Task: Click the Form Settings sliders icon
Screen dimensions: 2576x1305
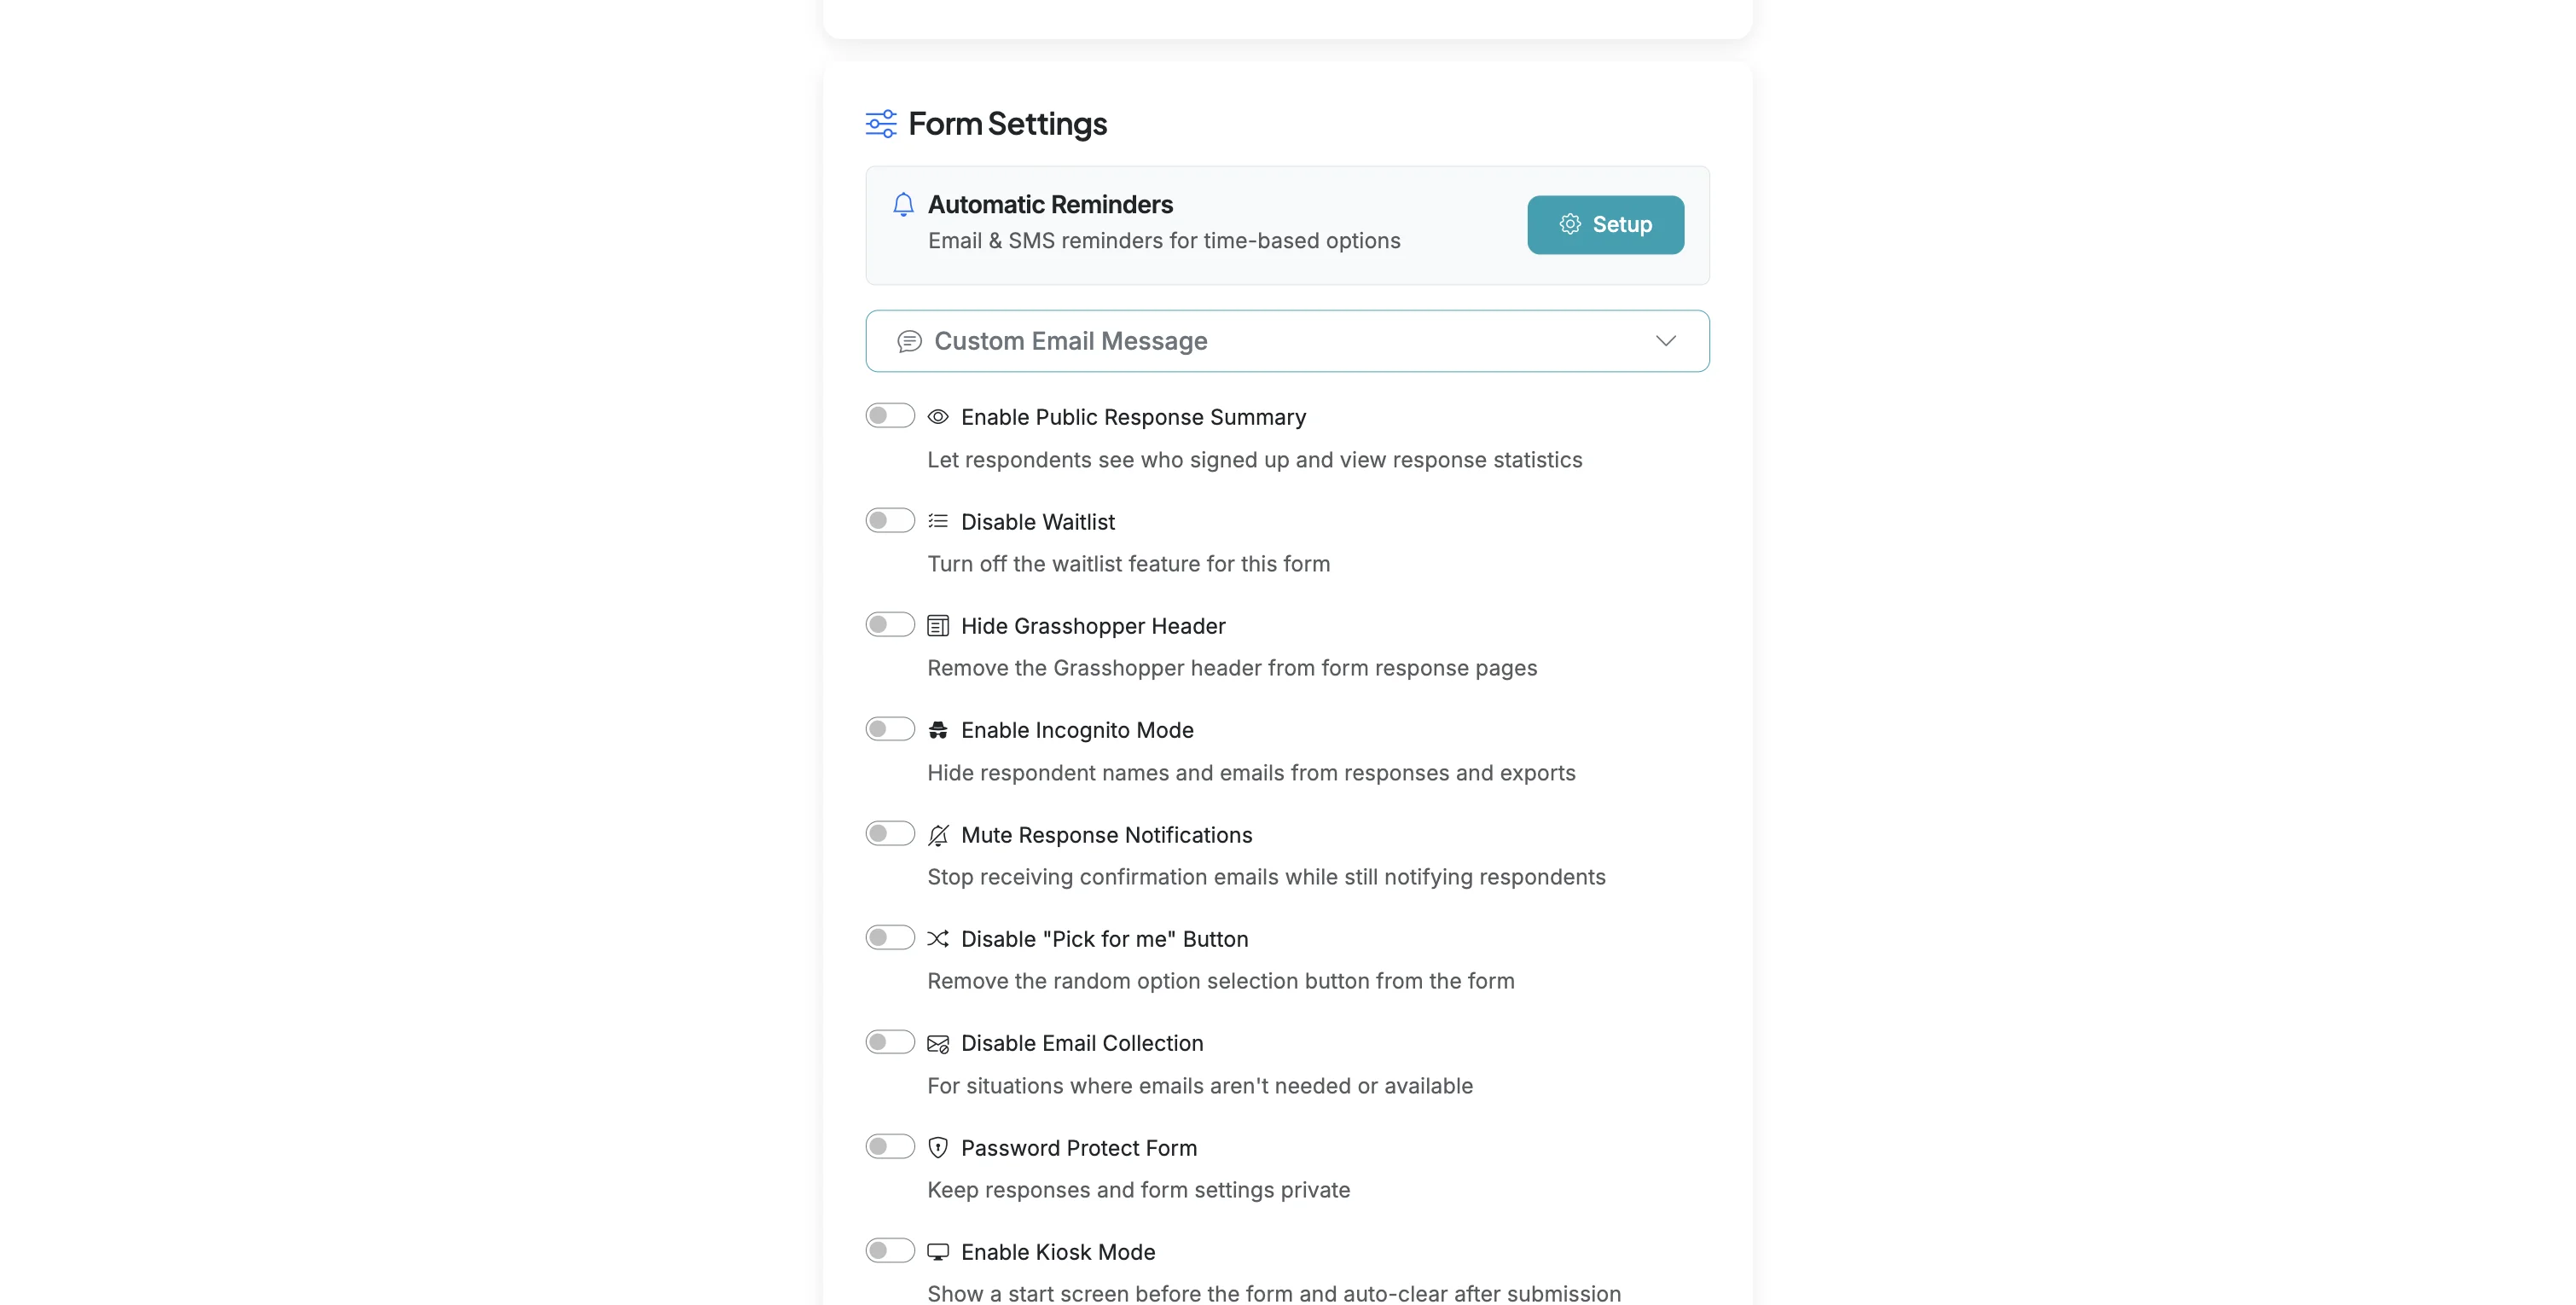Action: click(880, 122)
